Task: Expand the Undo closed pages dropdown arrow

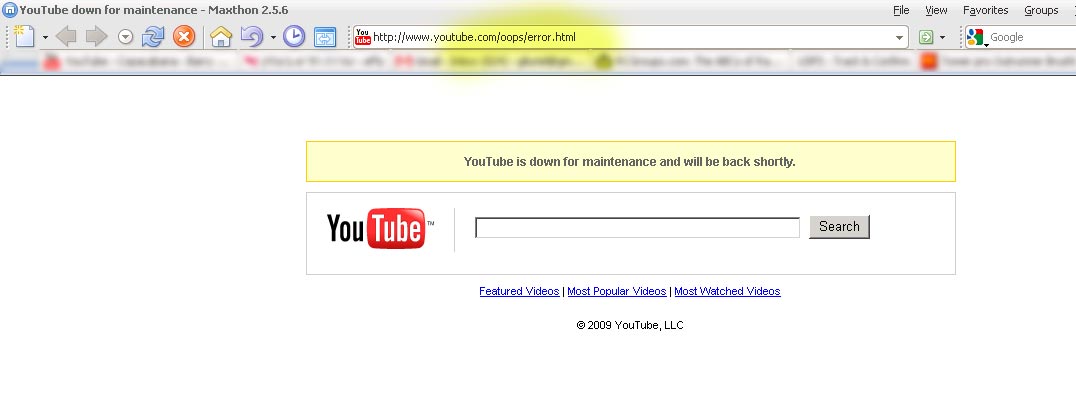Action: [273, 37]
